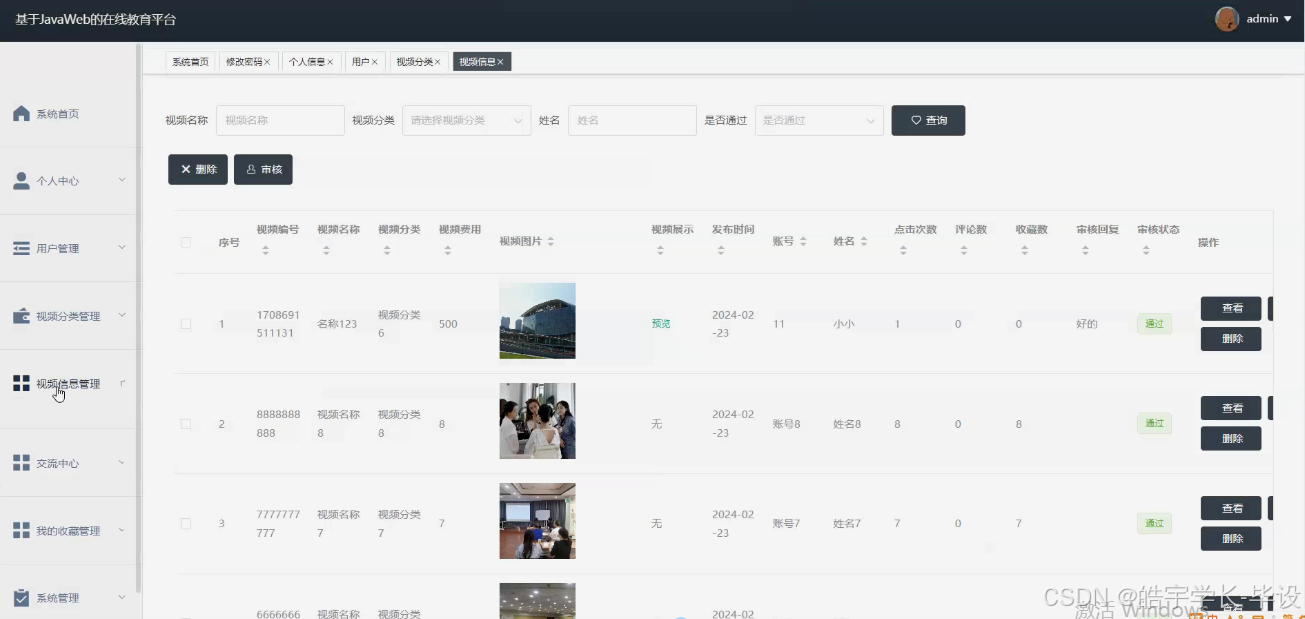This screenshot has height=619, width=1305.
Task: Open the 是否通过 filter dropdown
Action: click(x=819, y=120)
